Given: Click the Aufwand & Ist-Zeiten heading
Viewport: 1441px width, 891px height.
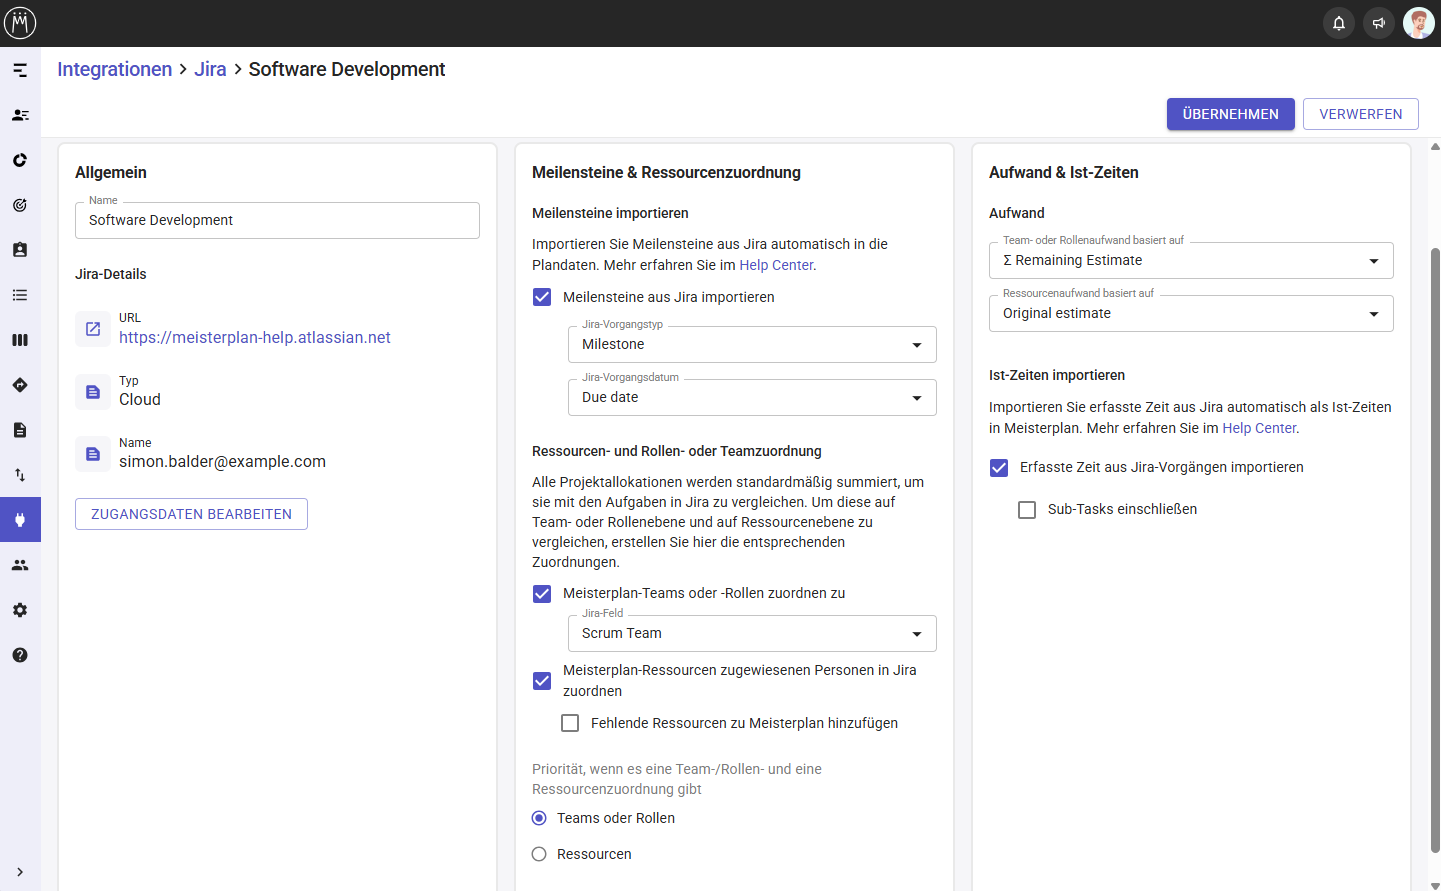Looking at the screenshot, I should click(1064, 172).
